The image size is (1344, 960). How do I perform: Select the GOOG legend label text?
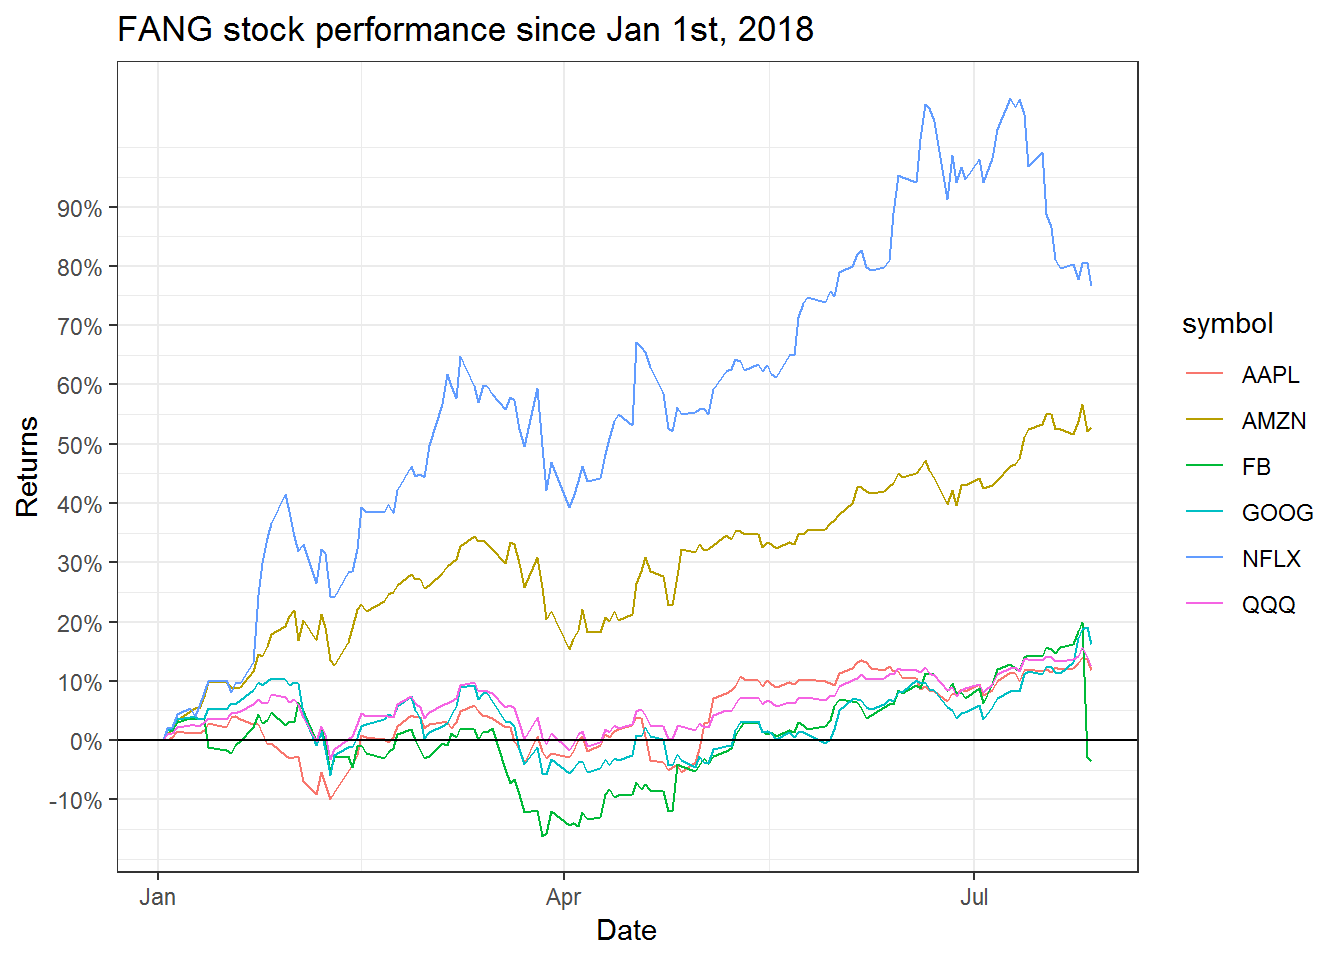[x=1277, y=513]
